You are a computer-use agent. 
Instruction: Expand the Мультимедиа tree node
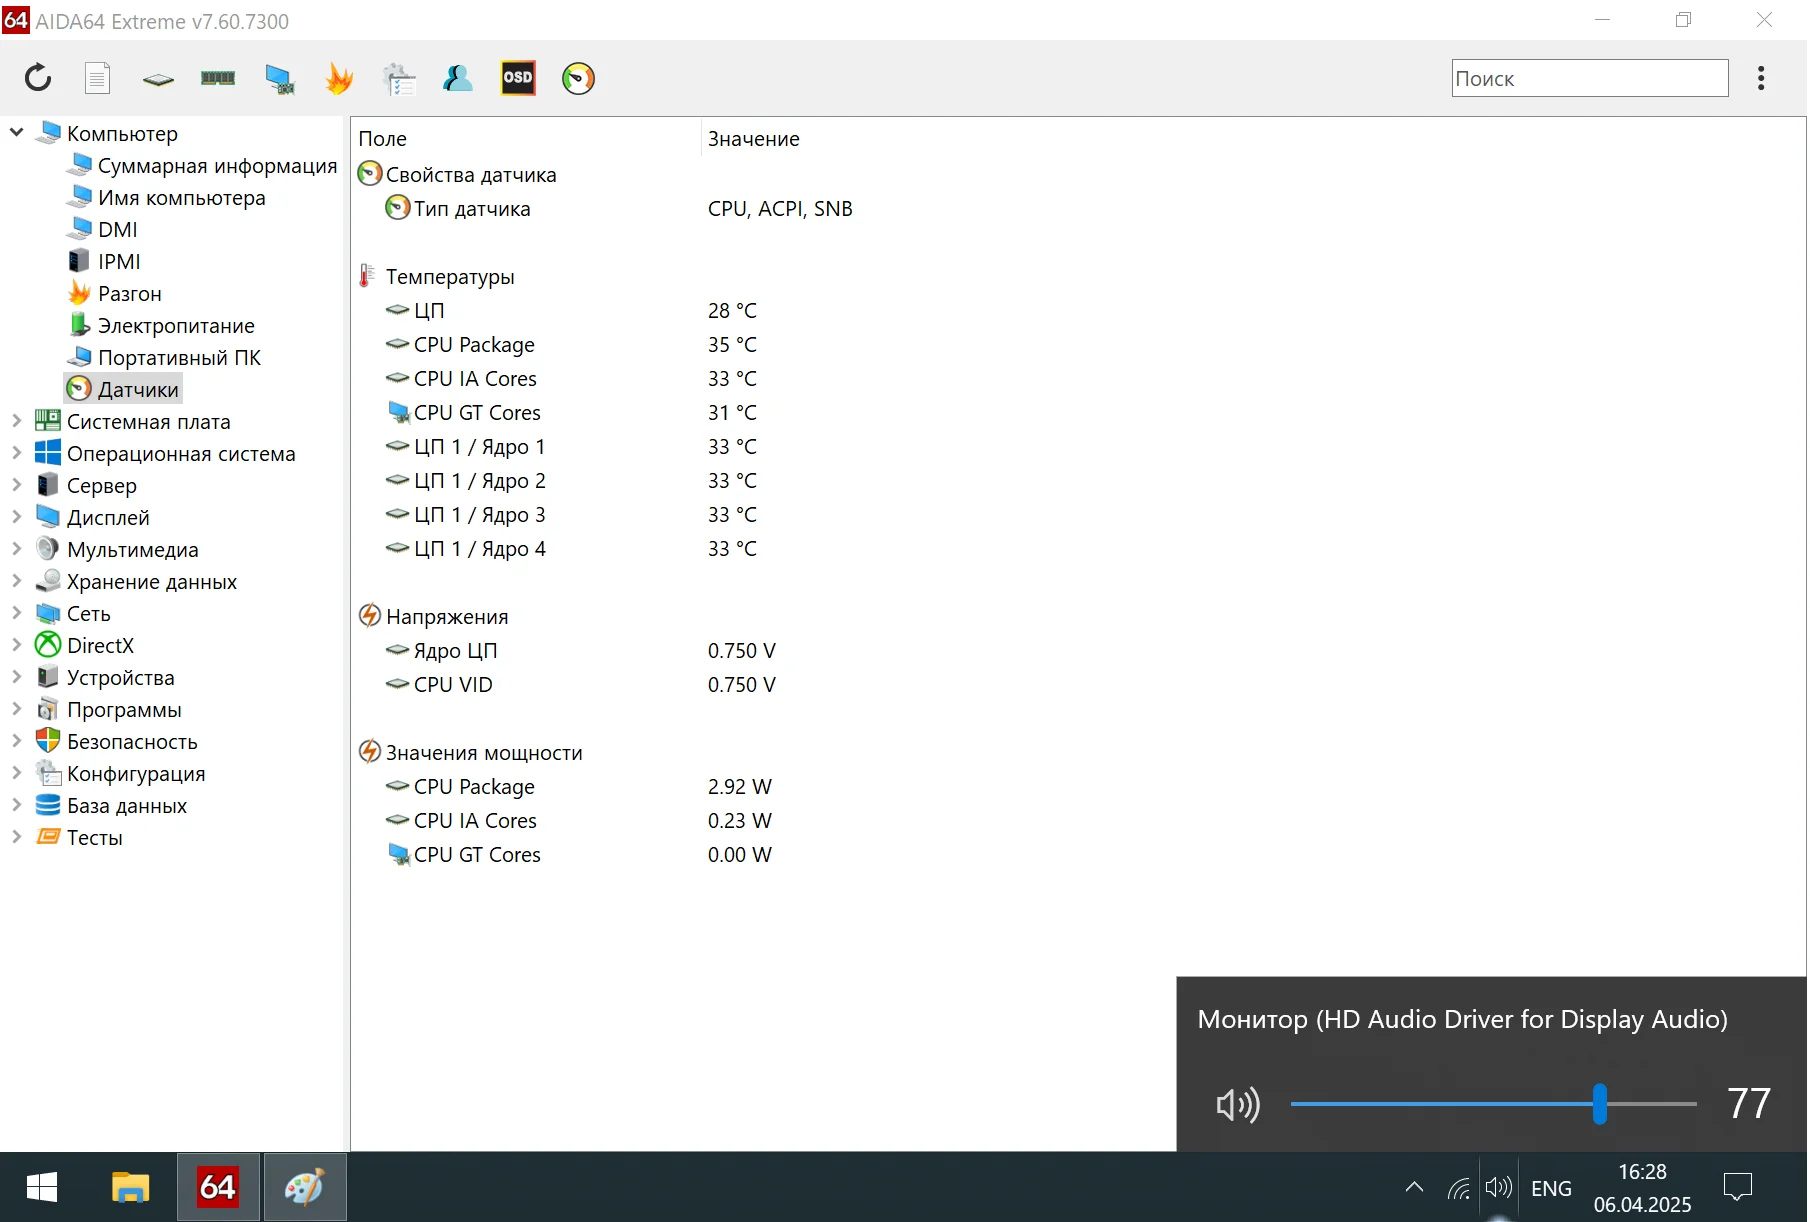[17, 549]
